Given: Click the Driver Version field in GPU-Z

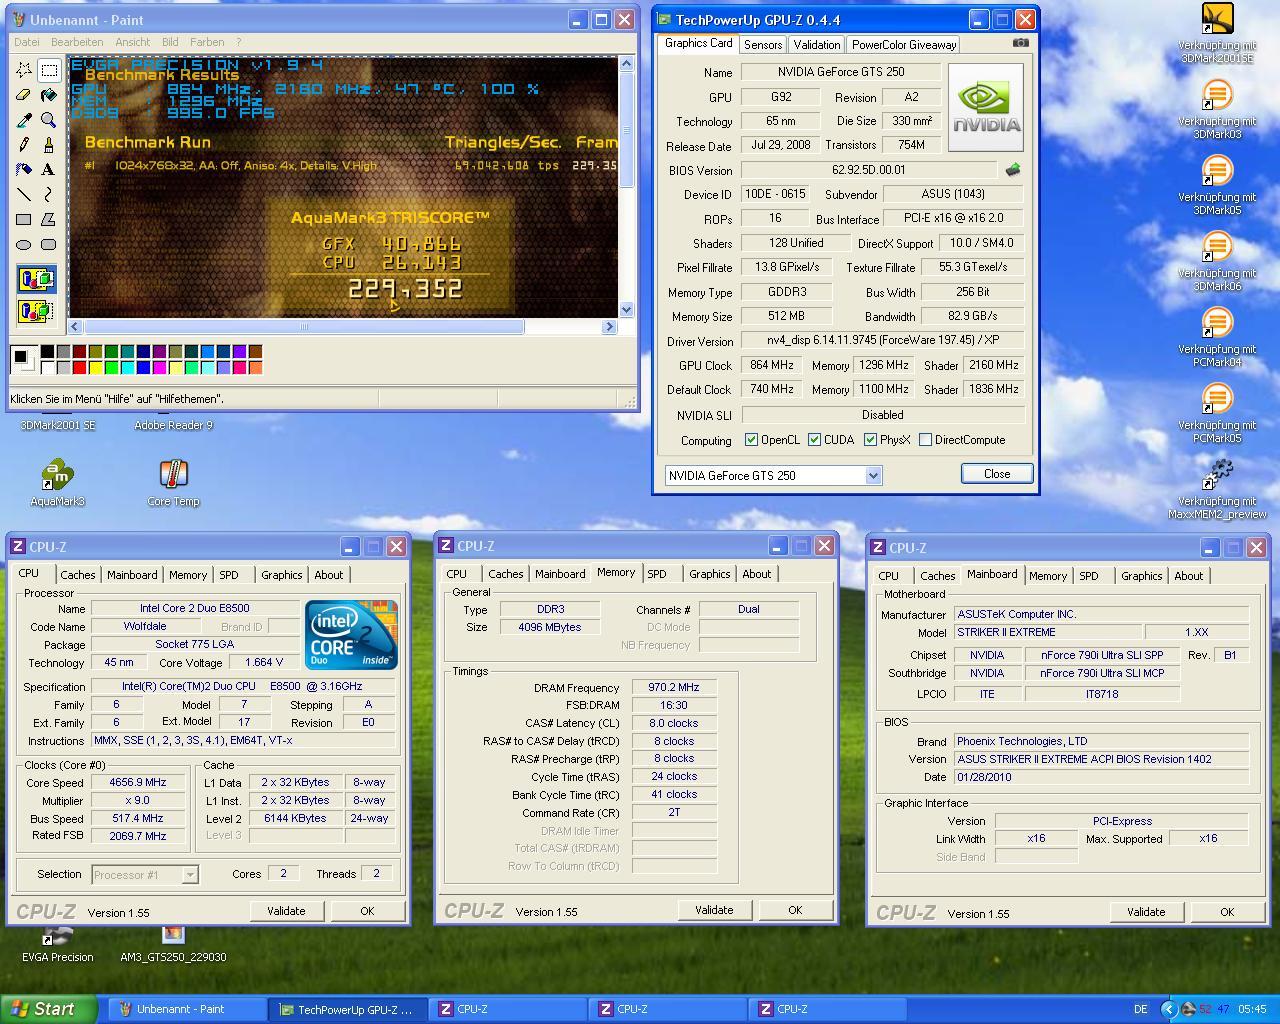Looking at the screenshot, I should 882,341.
